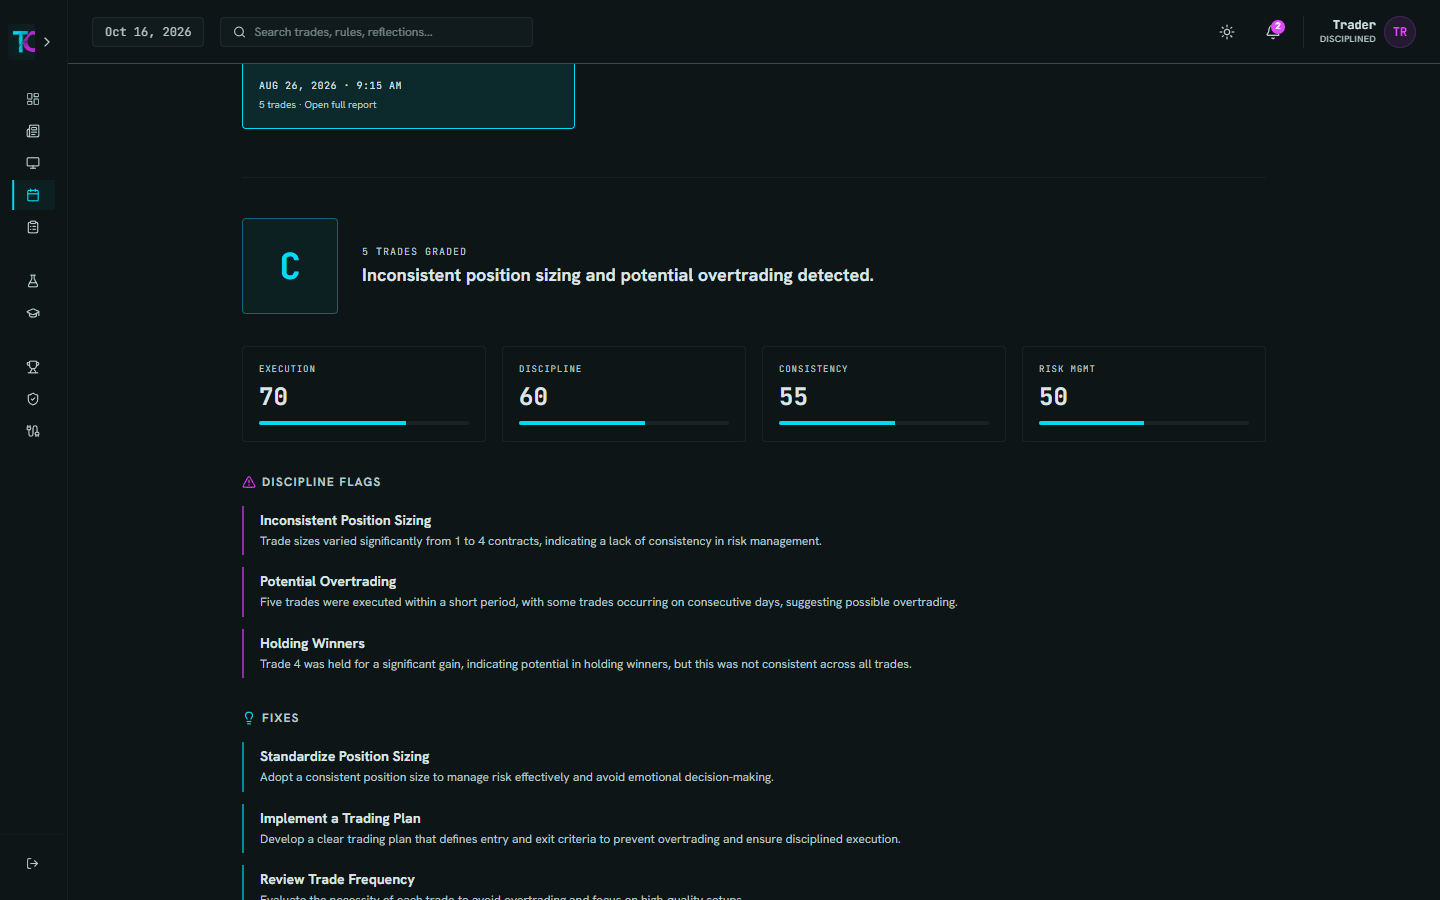This screenshot has height=900, width=1440.
Task: Click the Fixes lightbulb icon
Action: (x=249, y=718)
